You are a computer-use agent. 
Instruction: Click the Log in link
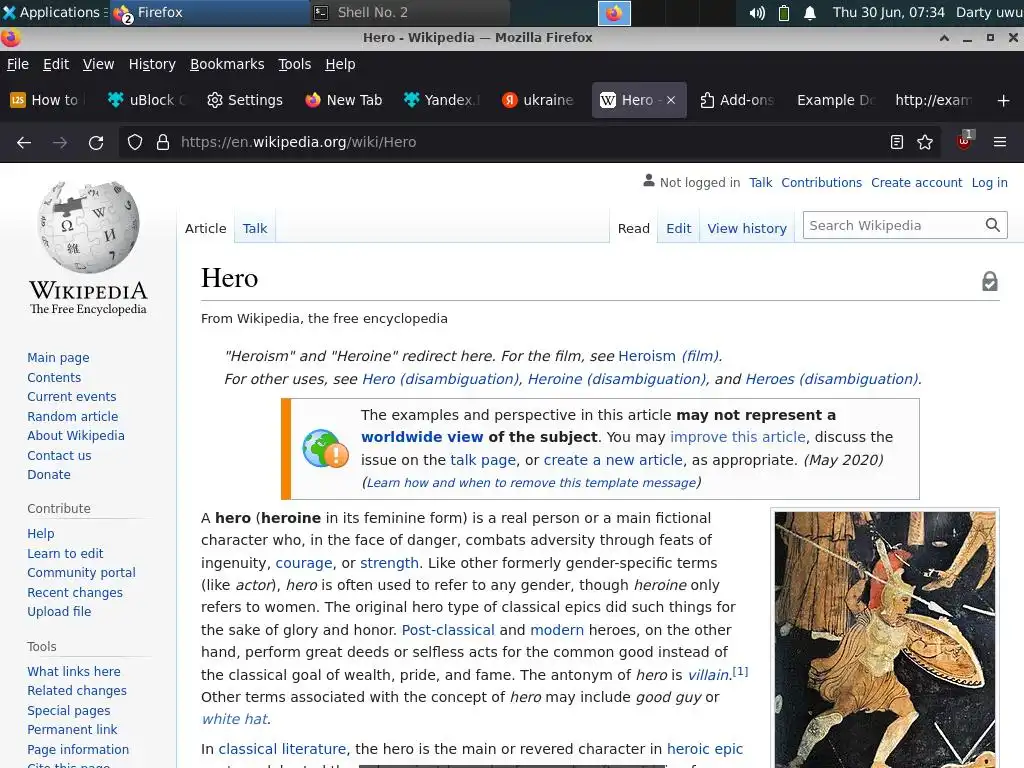(989, 183)
